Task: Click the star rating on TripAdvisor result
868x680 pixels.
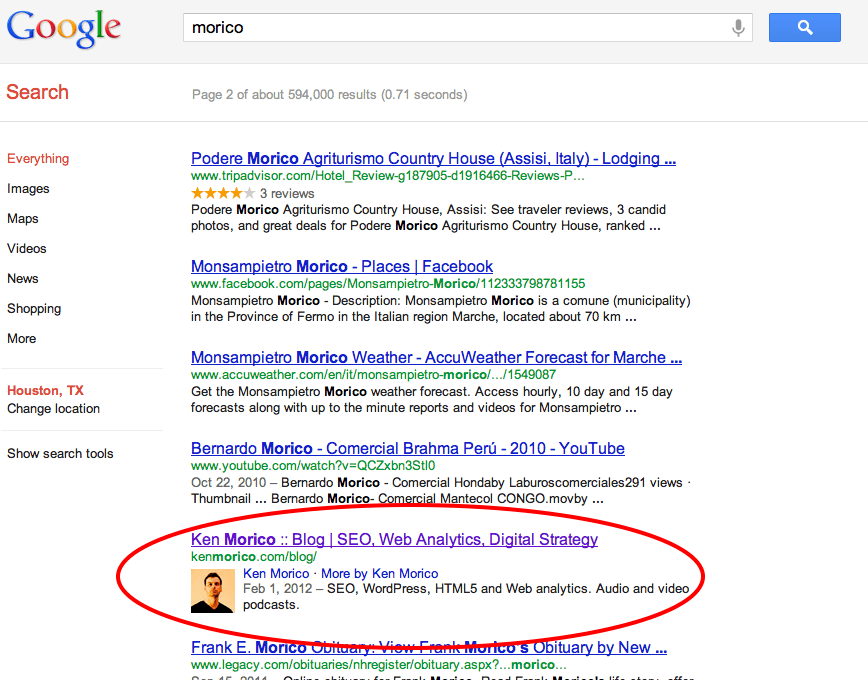Action: (222, 193)
